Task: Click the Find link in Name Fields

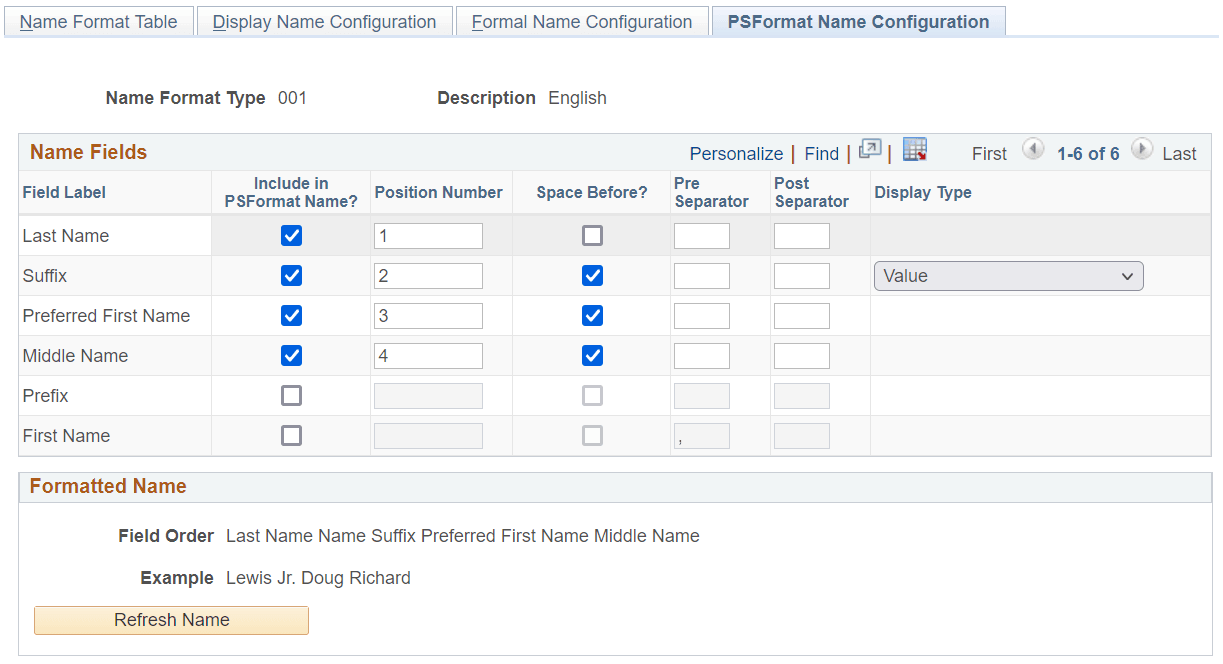Action: point(821,154)
